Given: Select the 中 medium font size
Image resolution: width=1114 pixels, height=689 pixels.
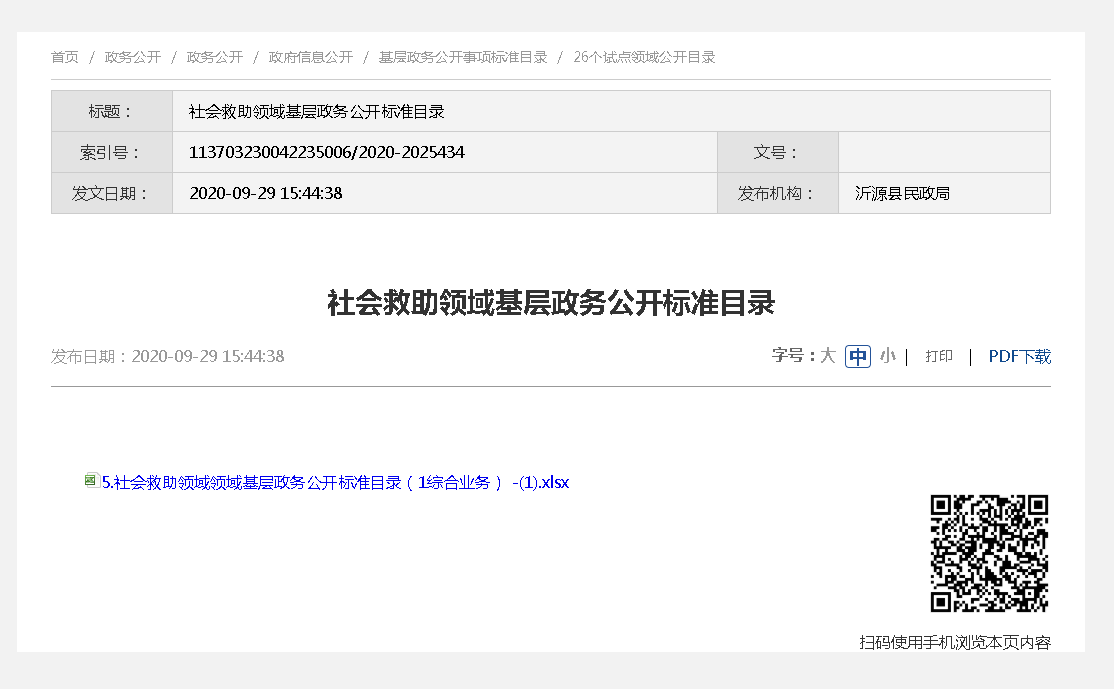Looking at the screenshot, I should coord(858,356).
